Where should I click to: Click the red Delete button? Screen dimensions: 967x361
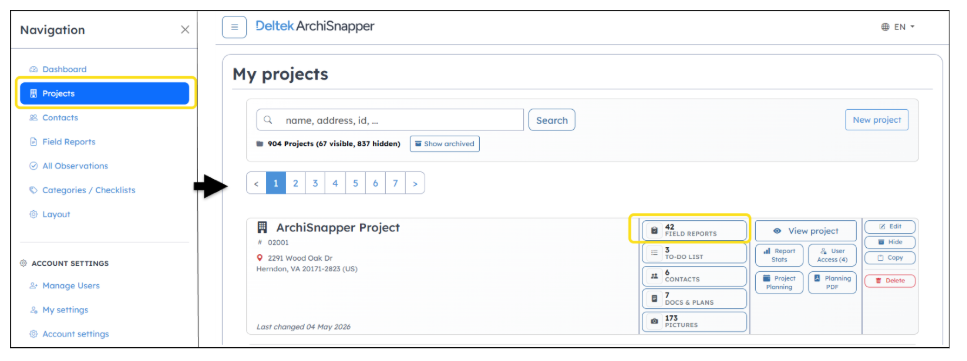pyautogui.click(x=890, y=281)
